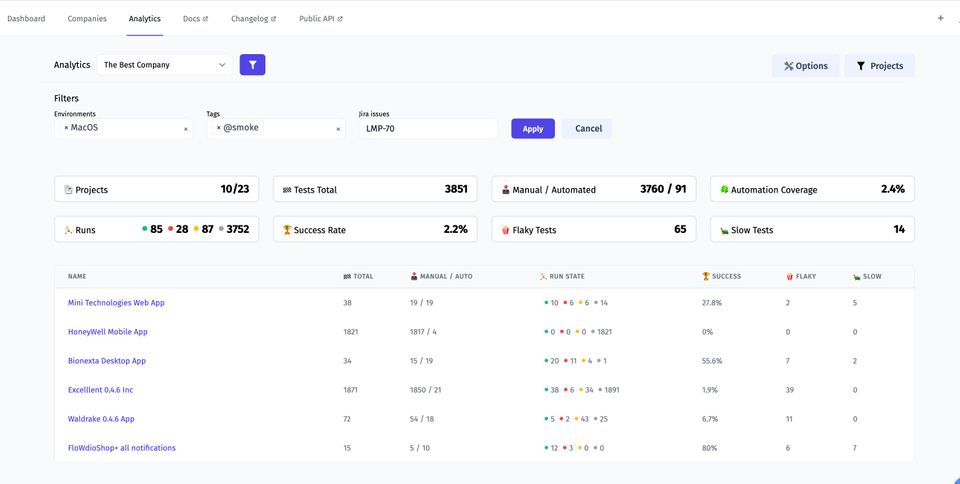The width and height of the screenshot is (960, 484).
Task: Click the Projects 10/23 summary card
Action: (x=157, y=189)
